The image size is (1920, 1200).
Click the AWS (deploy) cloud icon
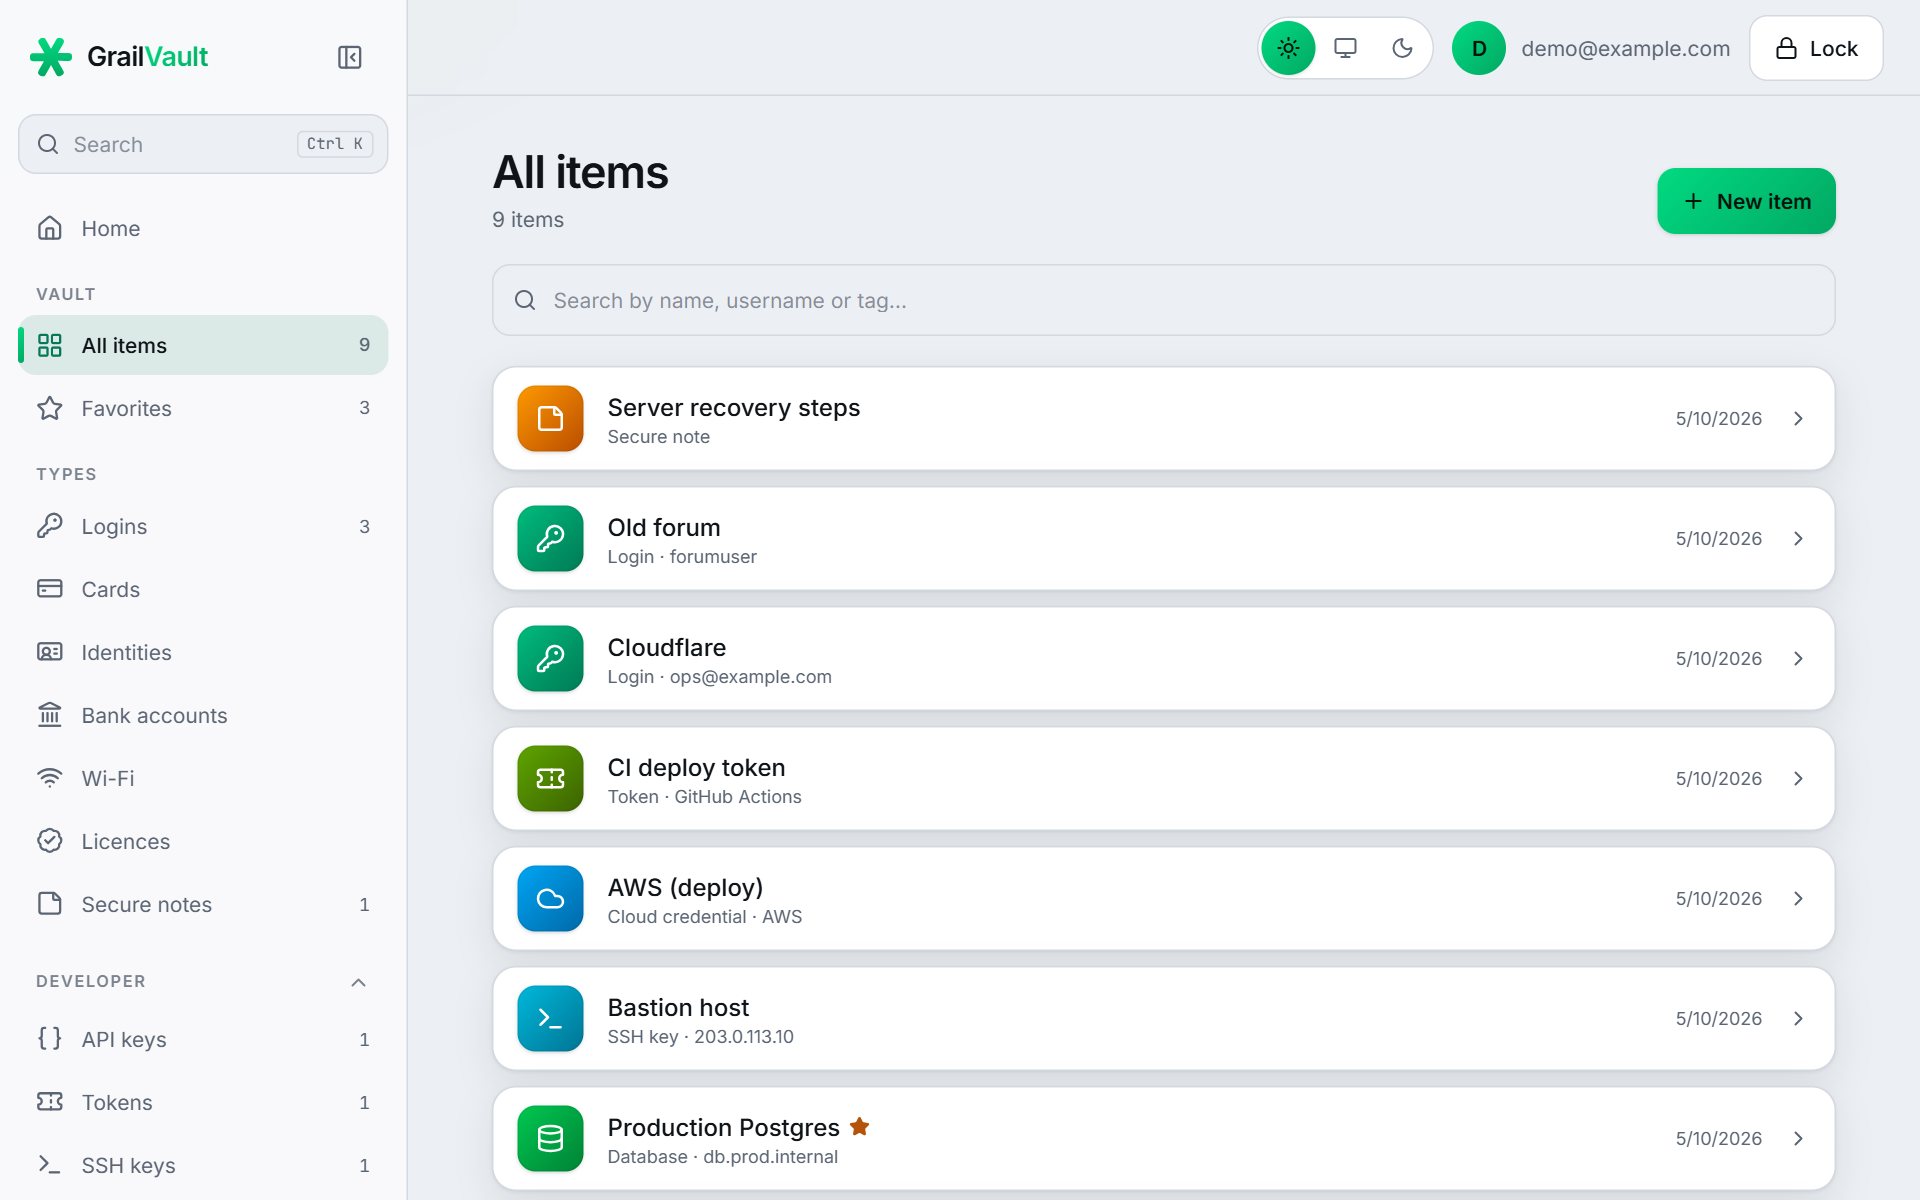pos(550,898)
